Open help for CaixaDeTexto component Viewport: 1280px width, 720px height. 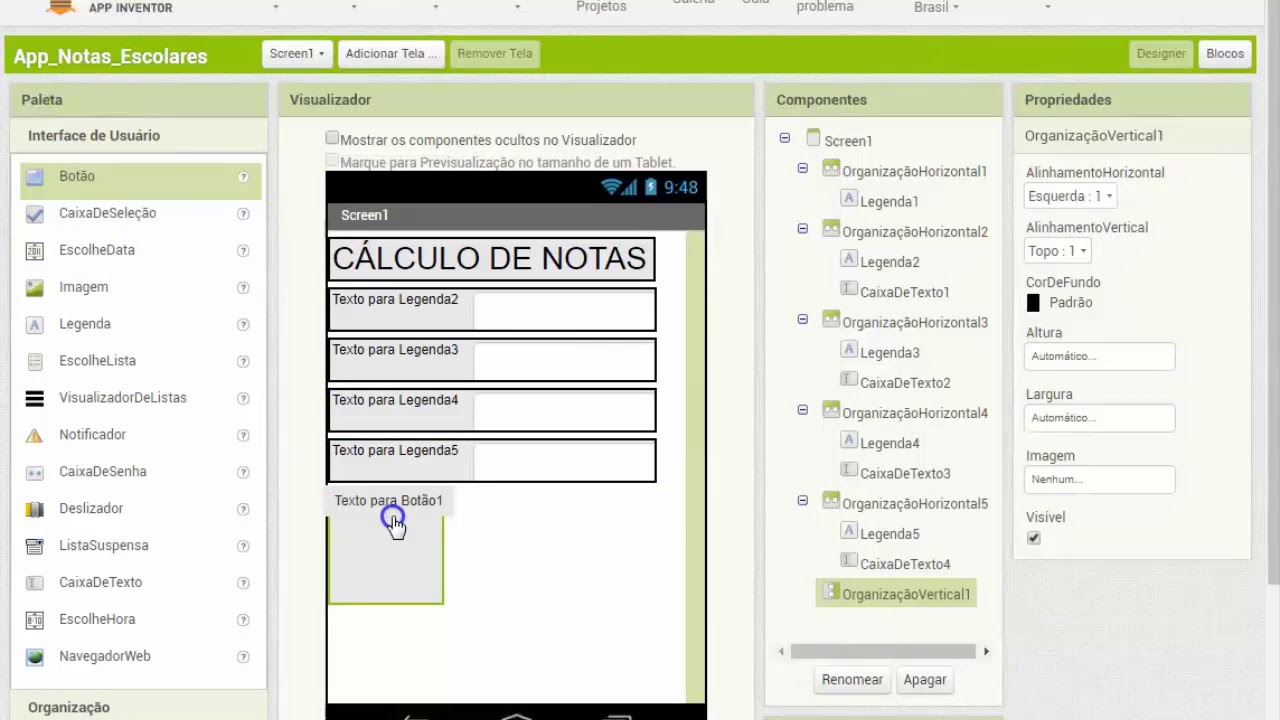[x=243, y=583]
